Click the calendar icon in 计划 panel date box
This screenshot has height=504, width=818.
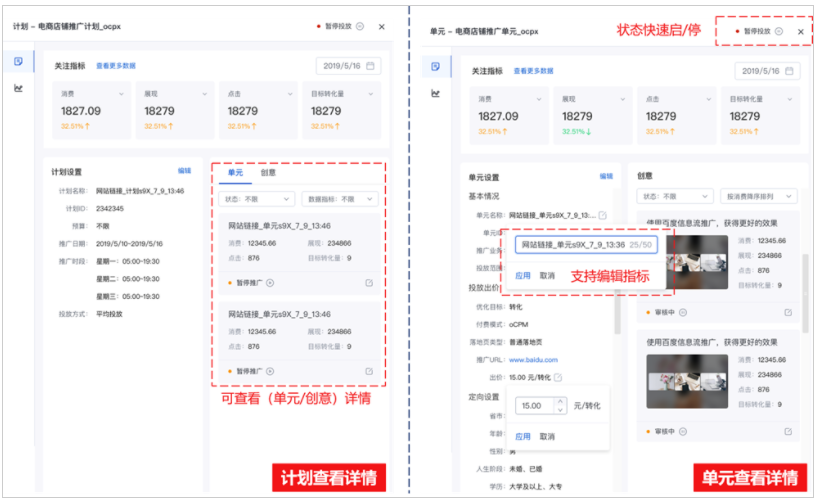click(x=370, y=66)
